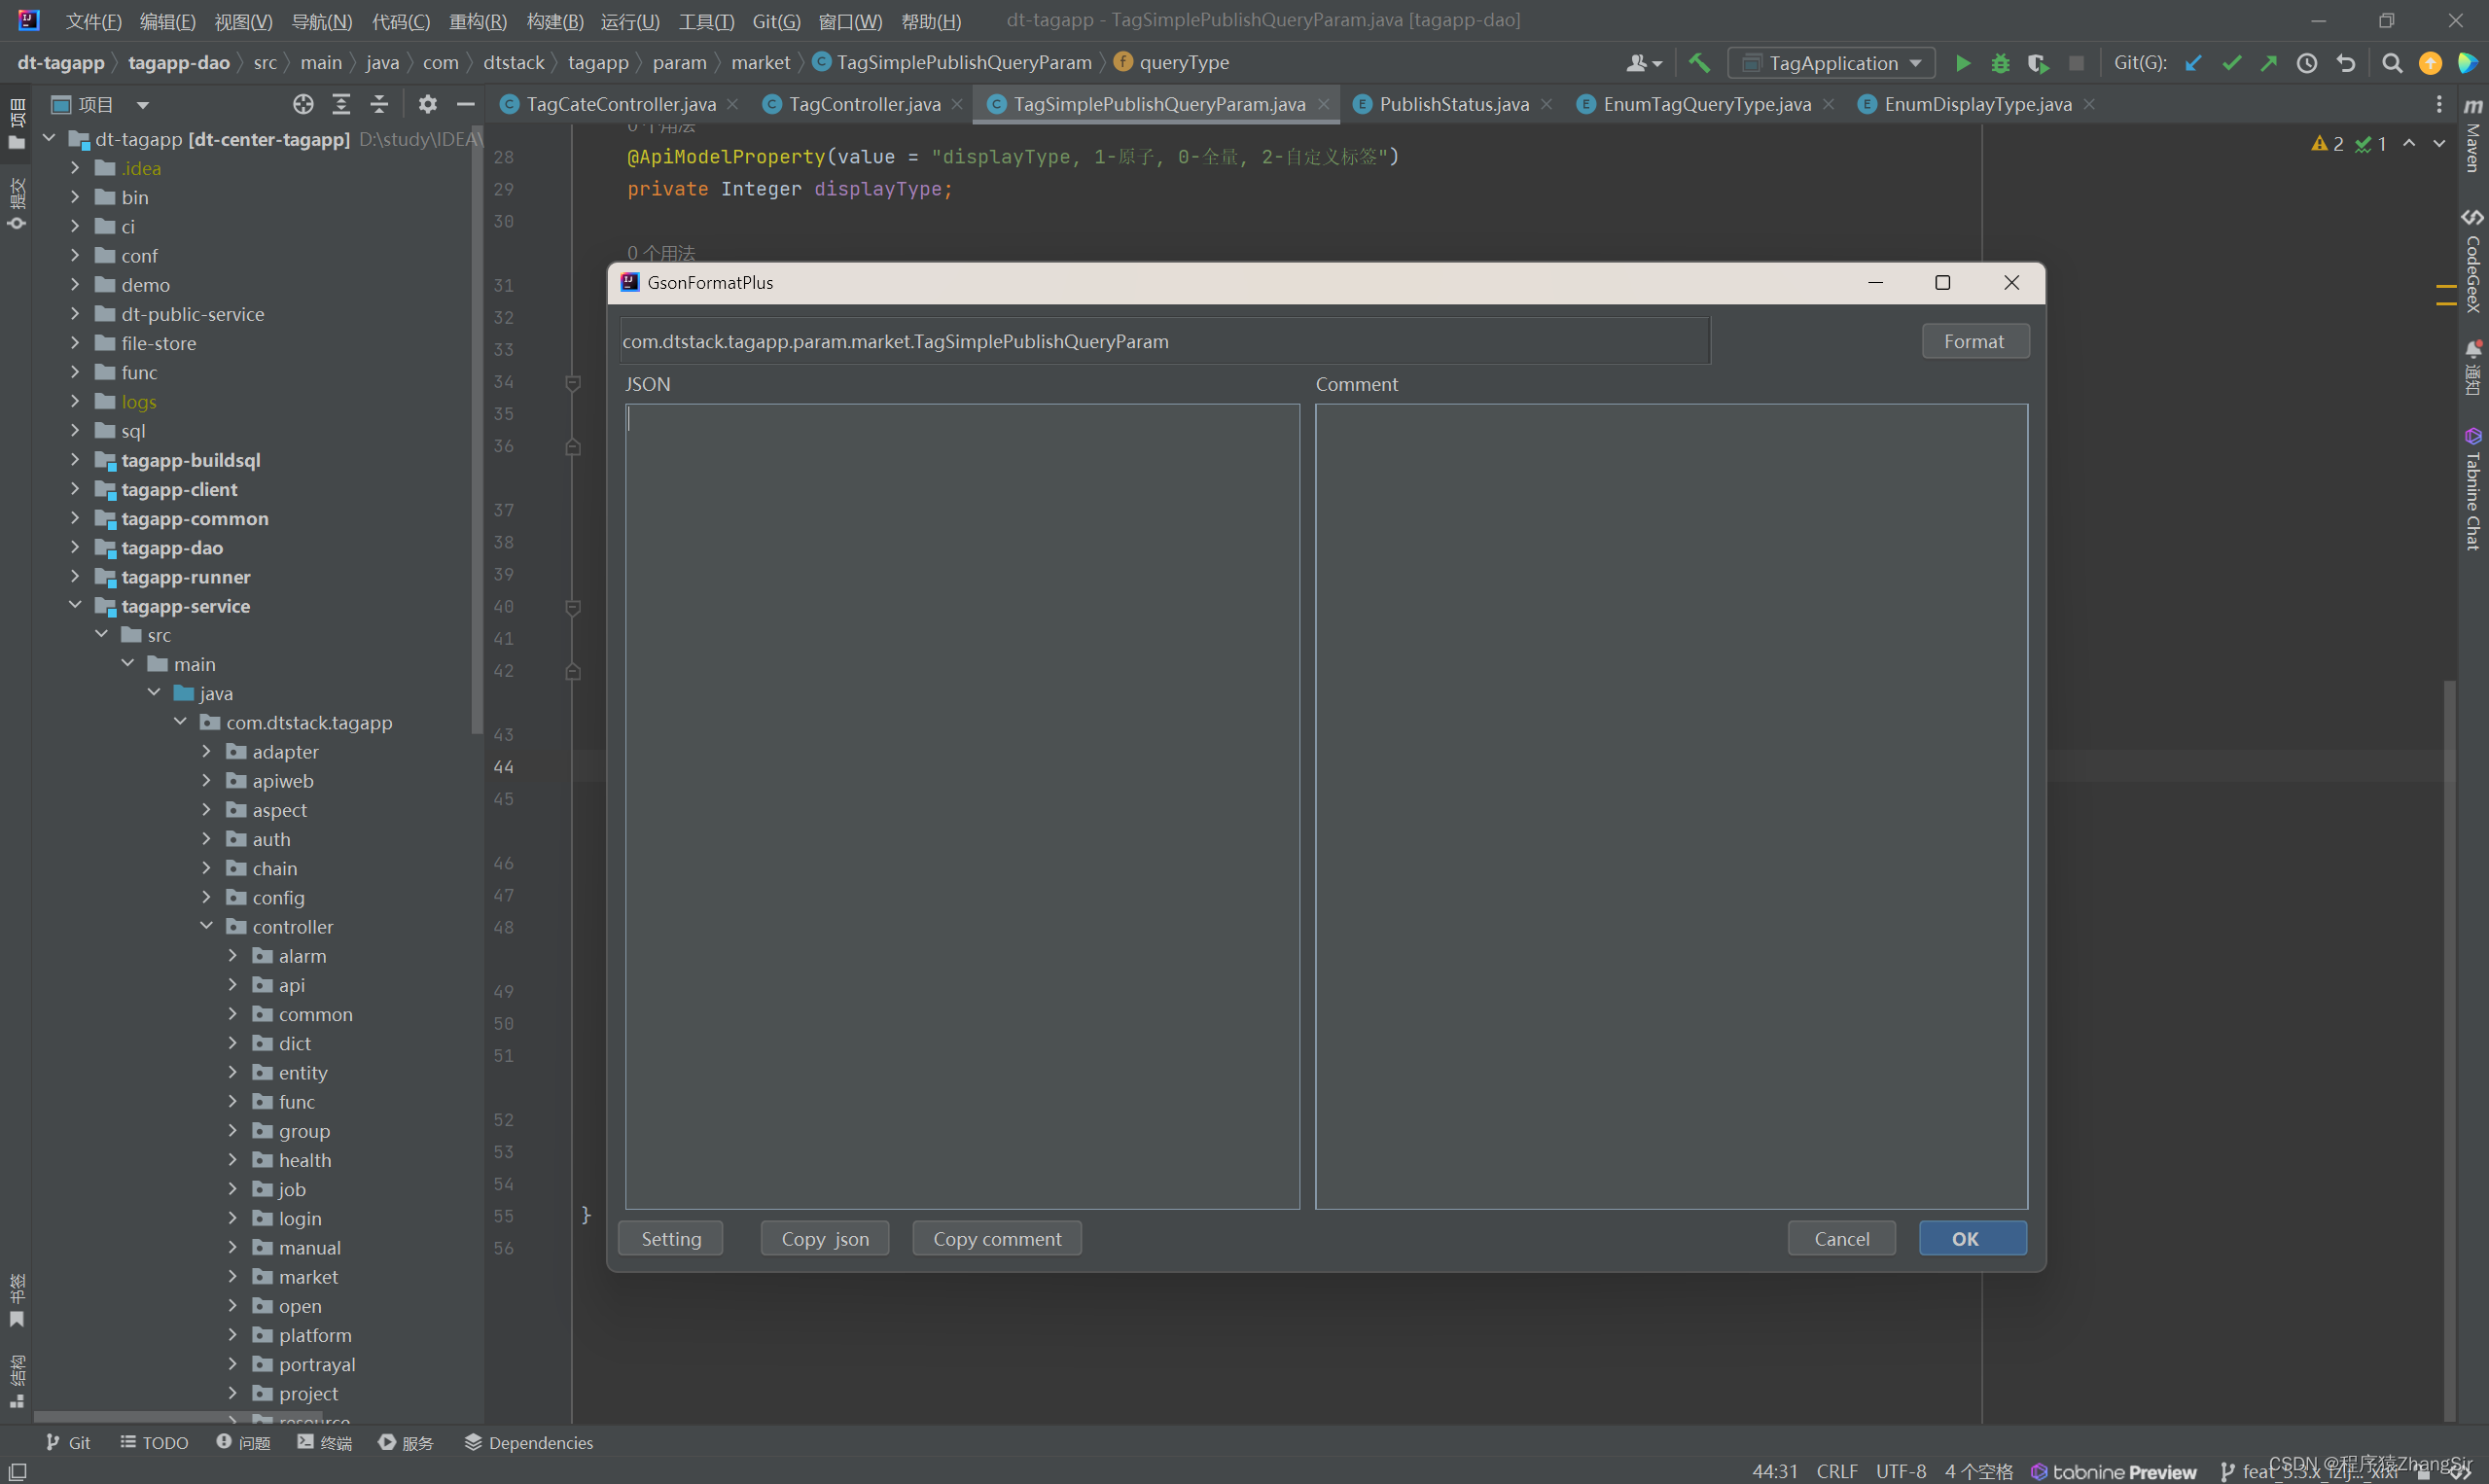Toggle tool window quick access icon
The width and height of the screenshot is (2489, 1484).
(17, 1471)
